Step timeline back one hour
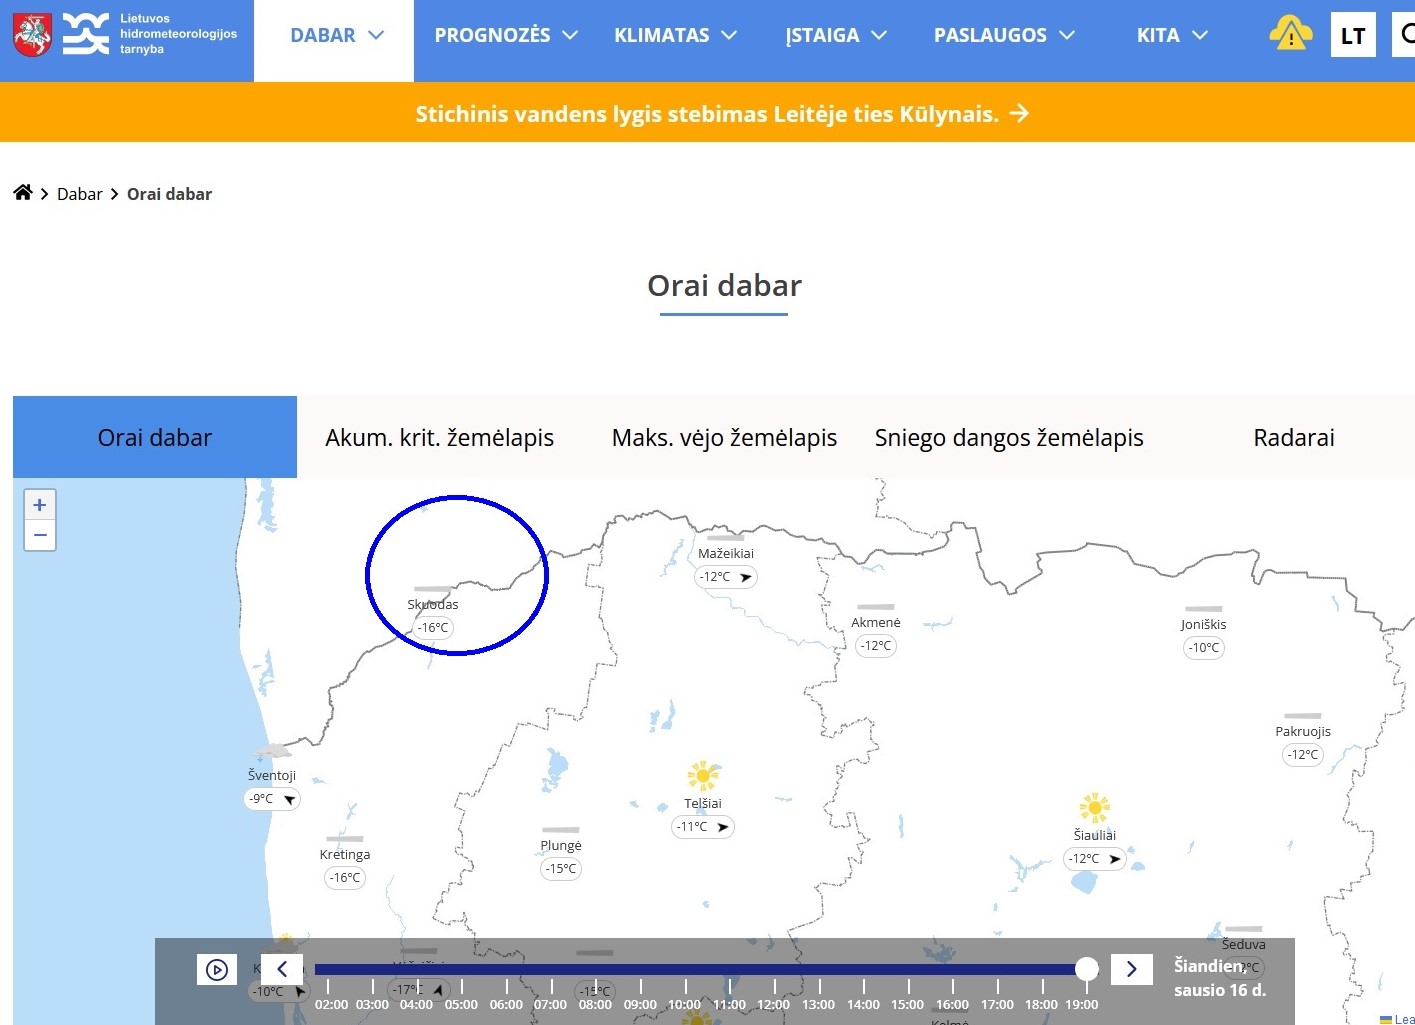The height and width of the screenshot is (1025, 1415). (x=282, y=969)
